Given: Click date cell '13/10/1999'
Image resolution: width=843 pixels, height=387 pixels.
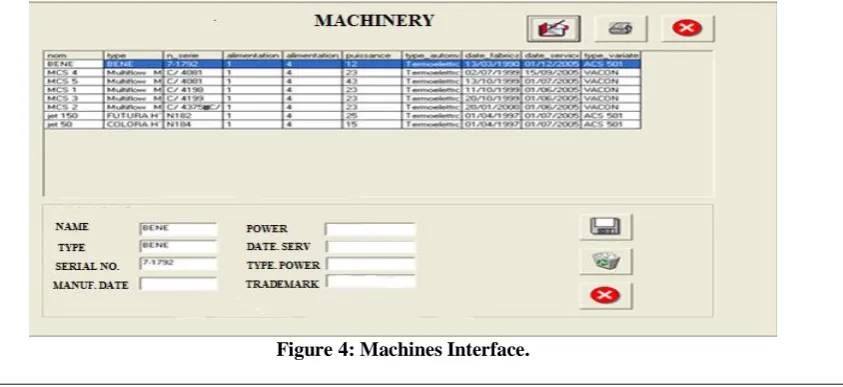Looking at the screenshot, I should 491,81.
